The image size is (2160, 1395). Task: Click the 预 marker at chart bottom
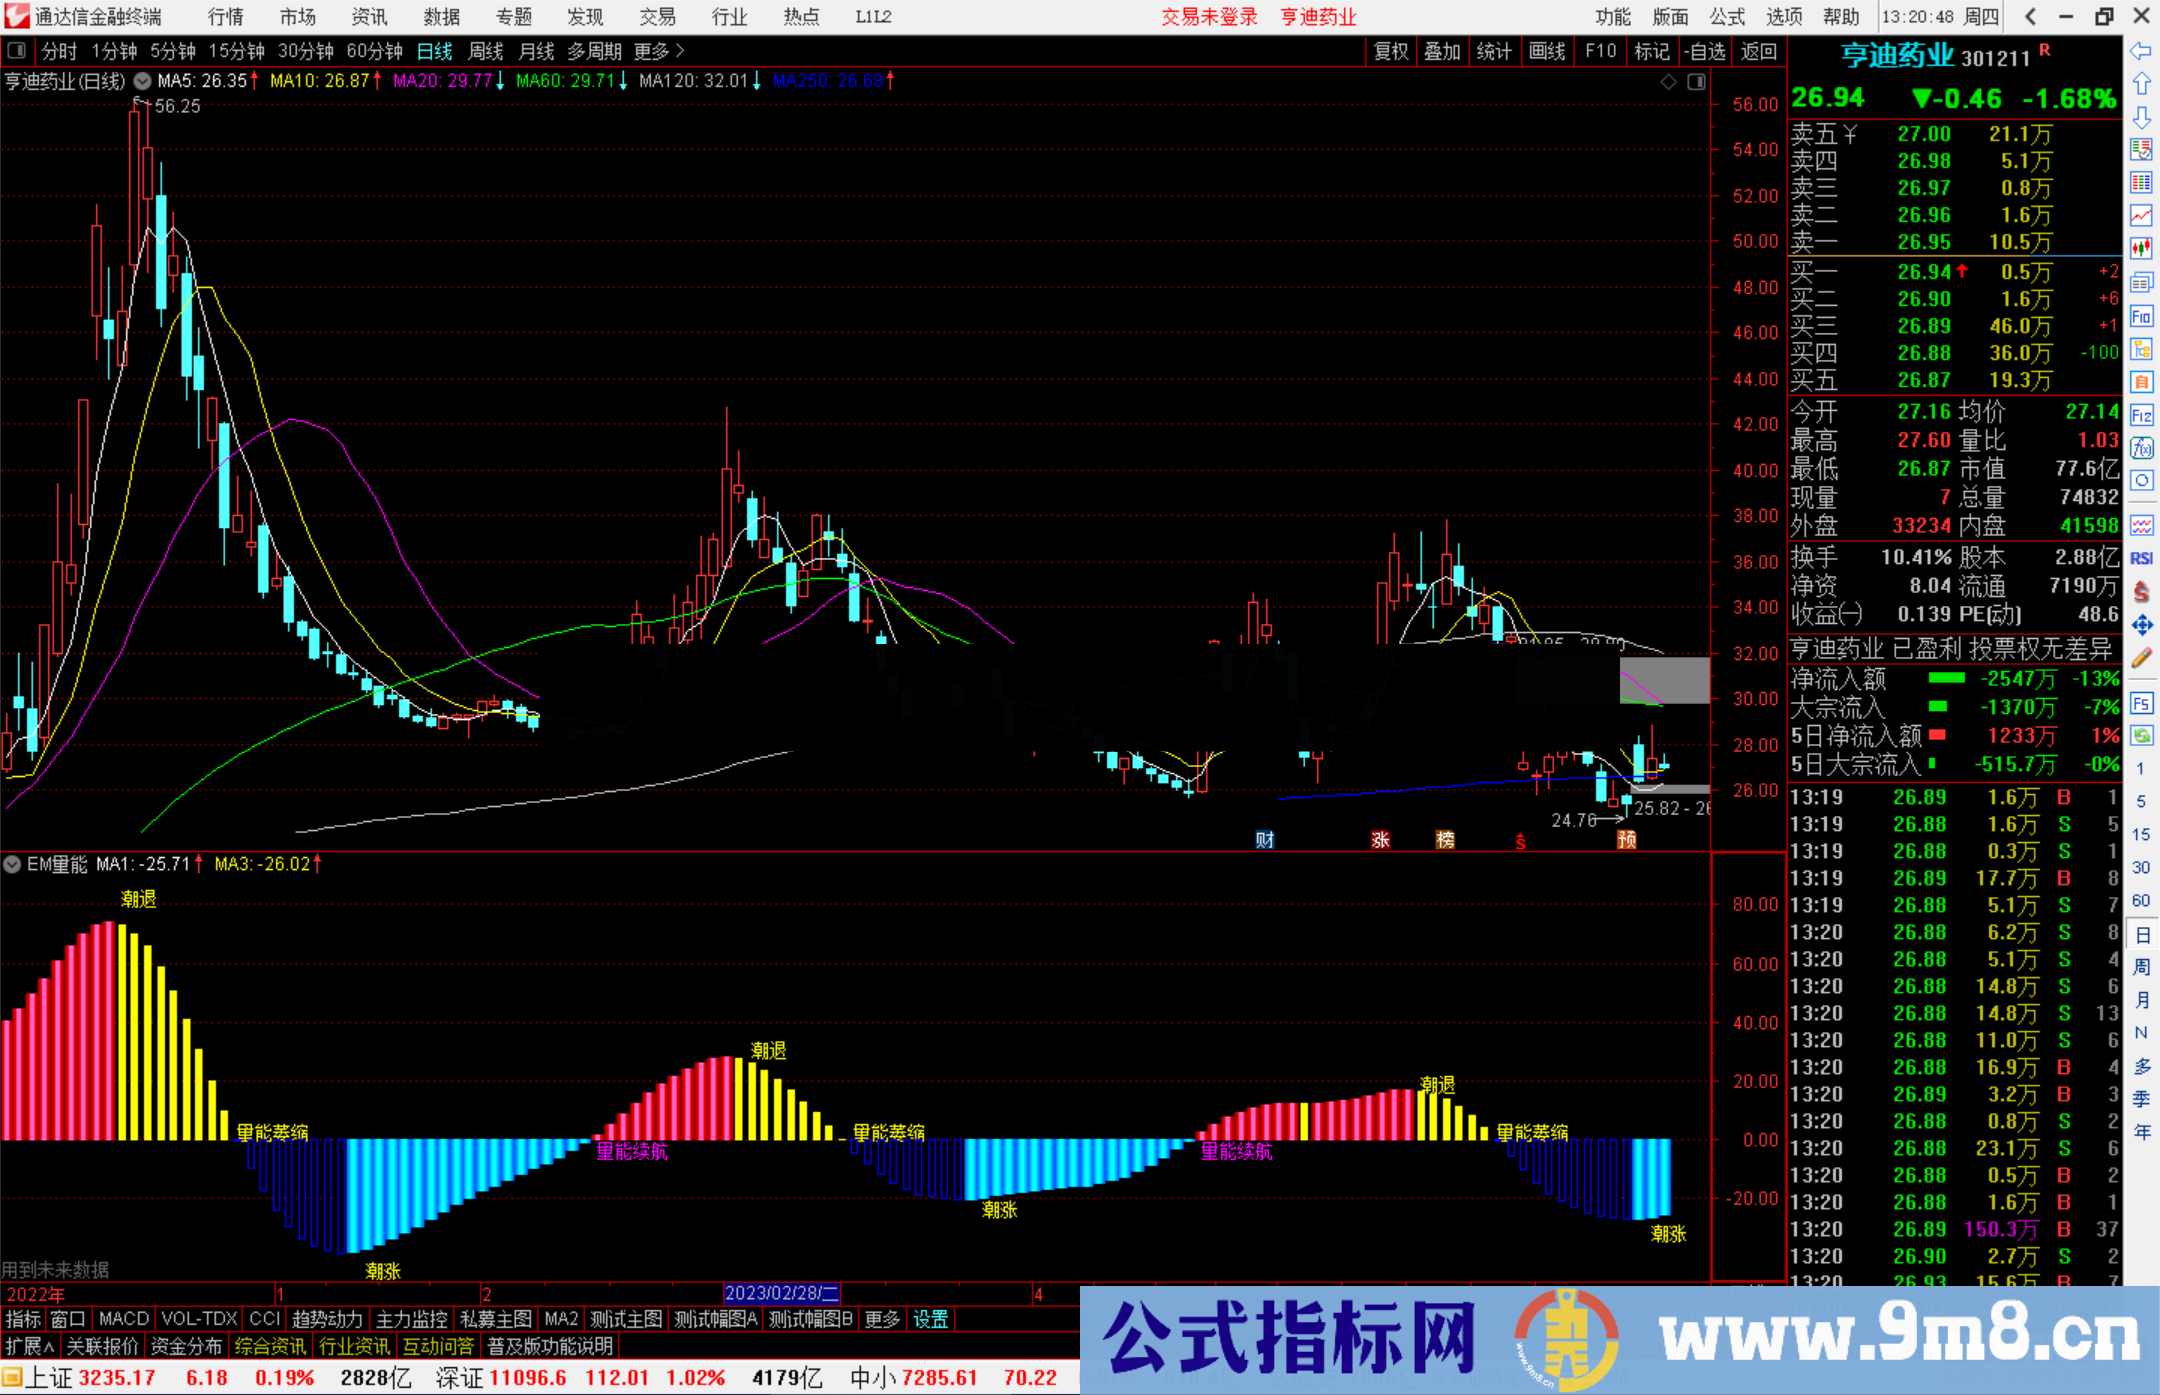click(1627, 840)
